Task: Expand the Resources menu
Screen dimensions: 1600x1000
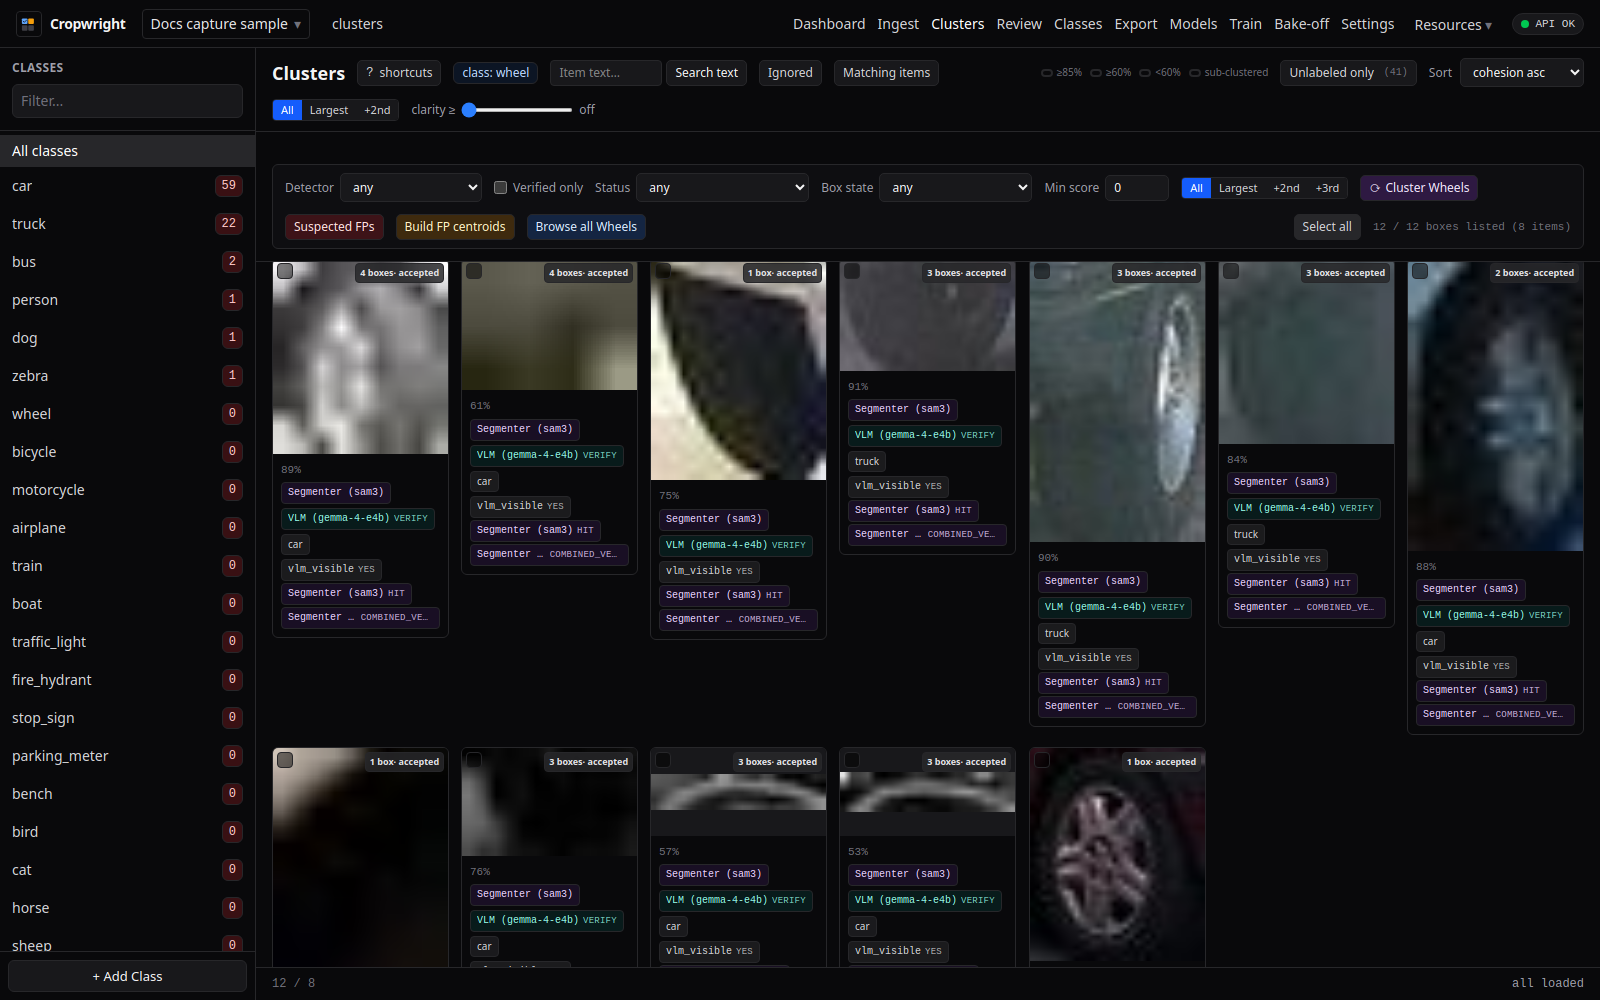Action: tap(1453, 25)
